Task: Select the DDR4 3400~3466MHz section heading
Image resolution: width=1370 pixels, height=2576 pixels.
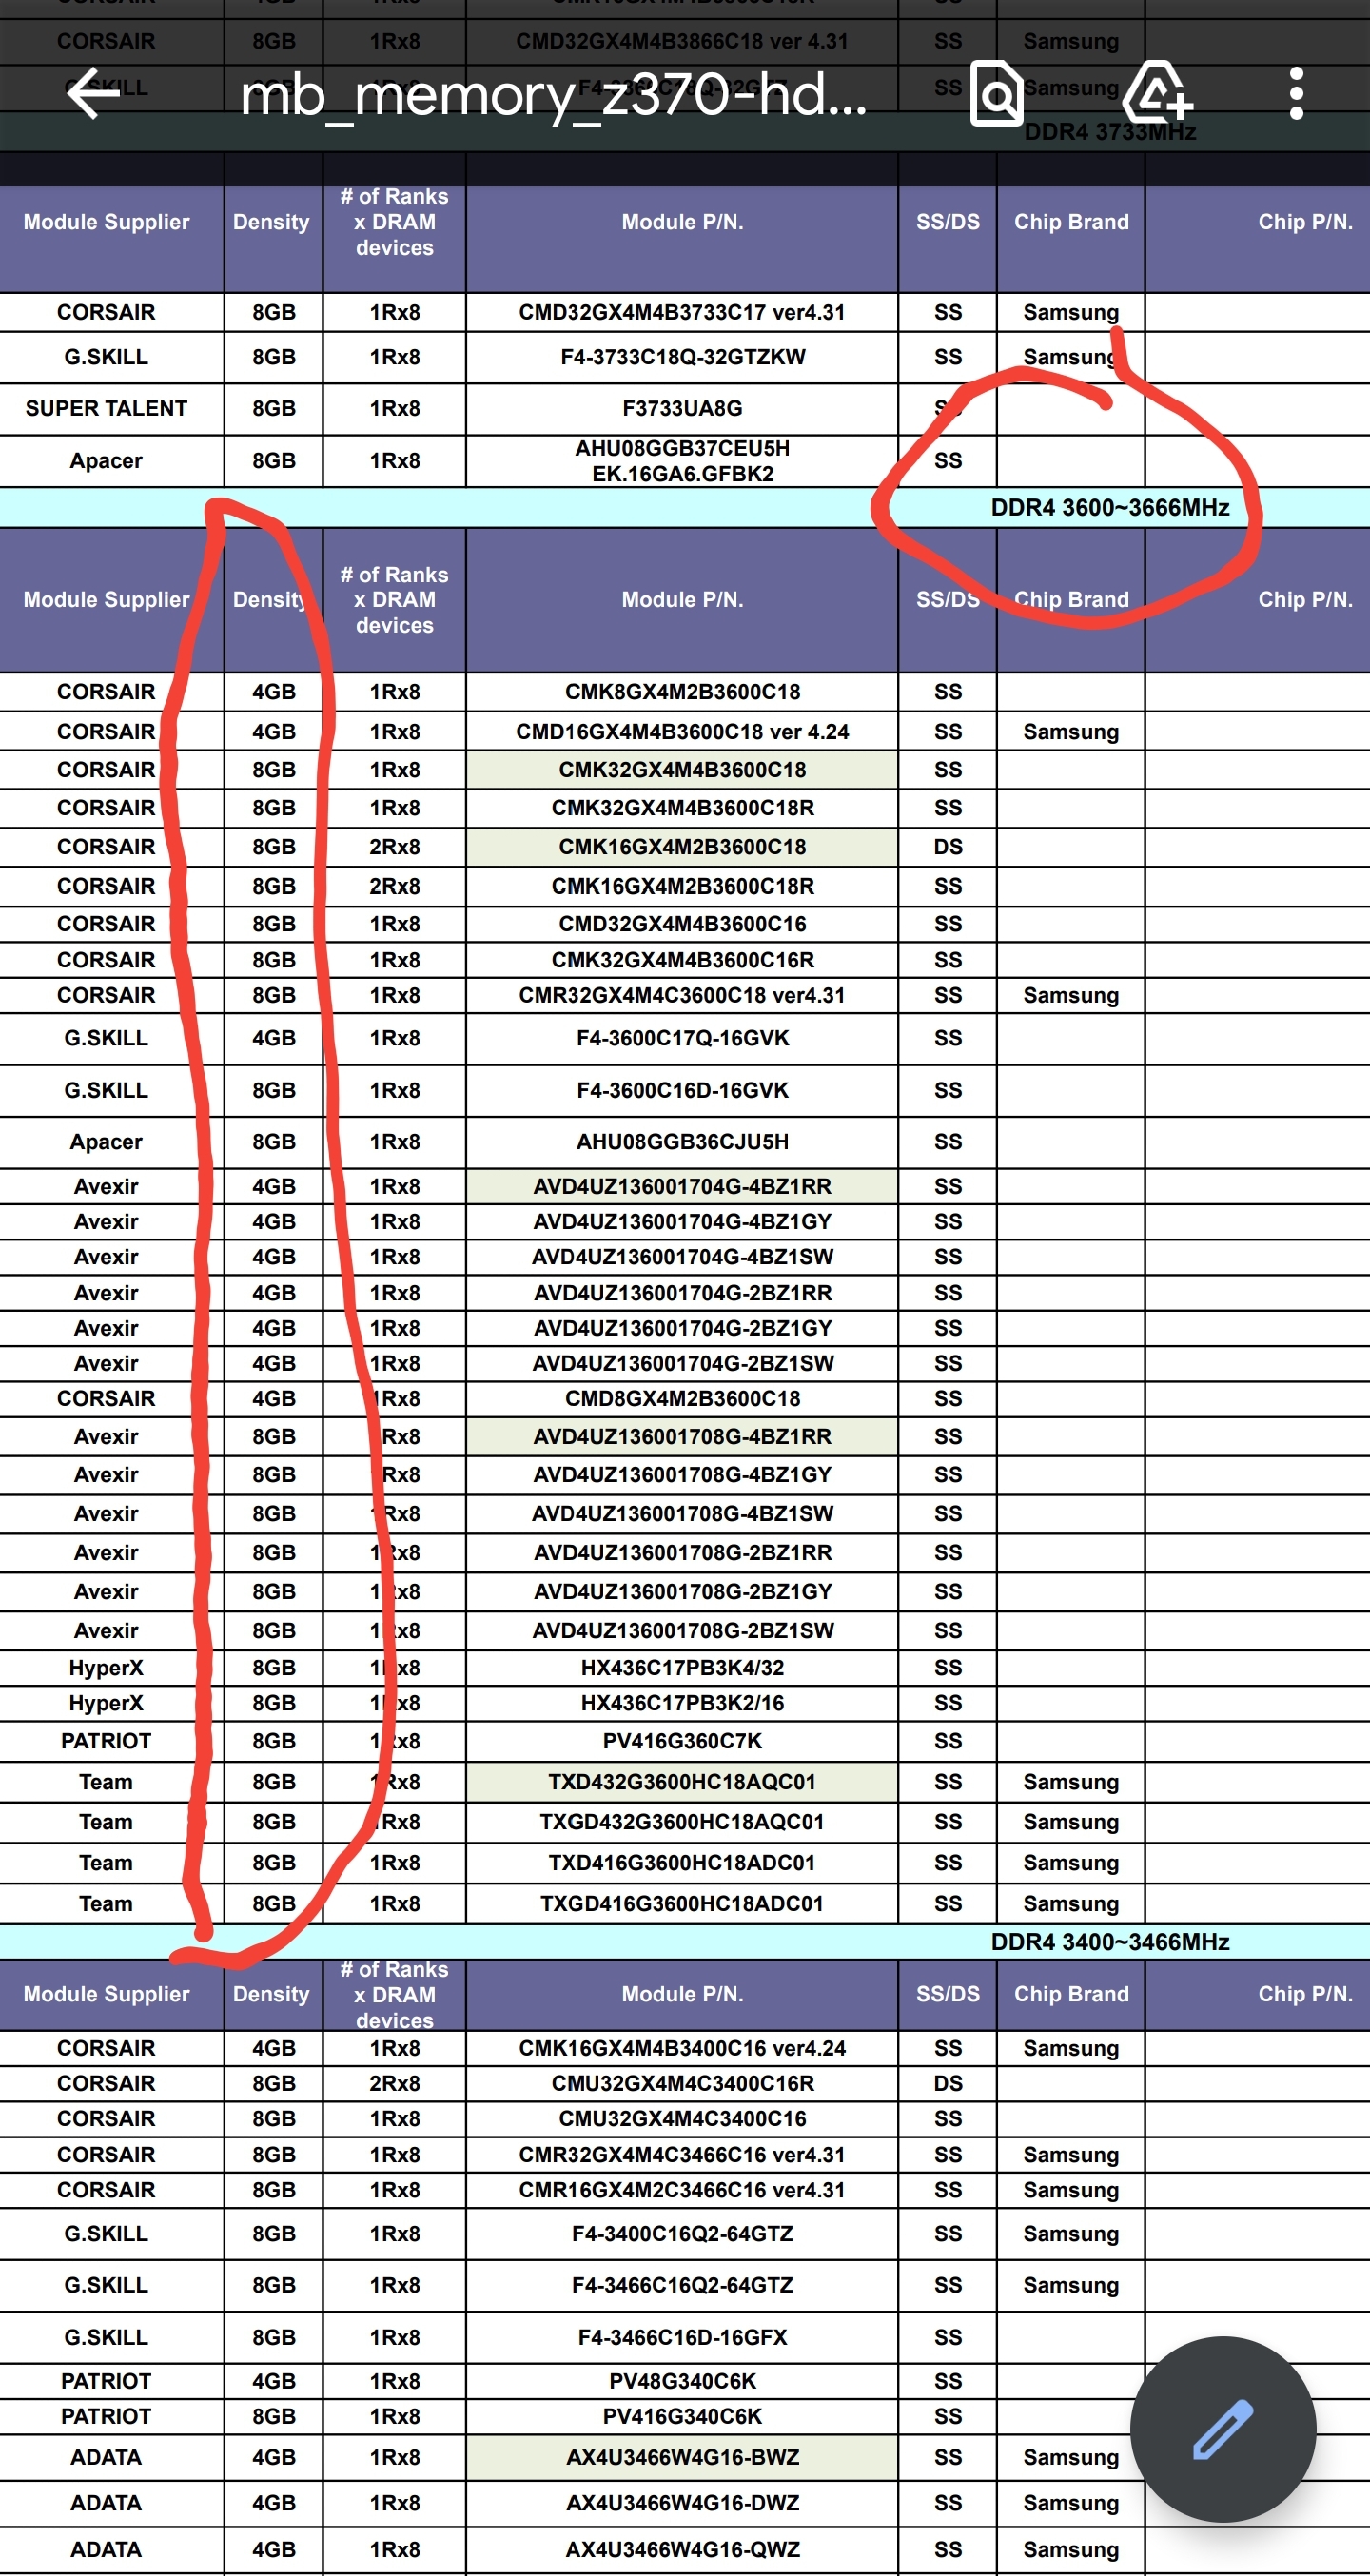Action: pos(1110,1941)
